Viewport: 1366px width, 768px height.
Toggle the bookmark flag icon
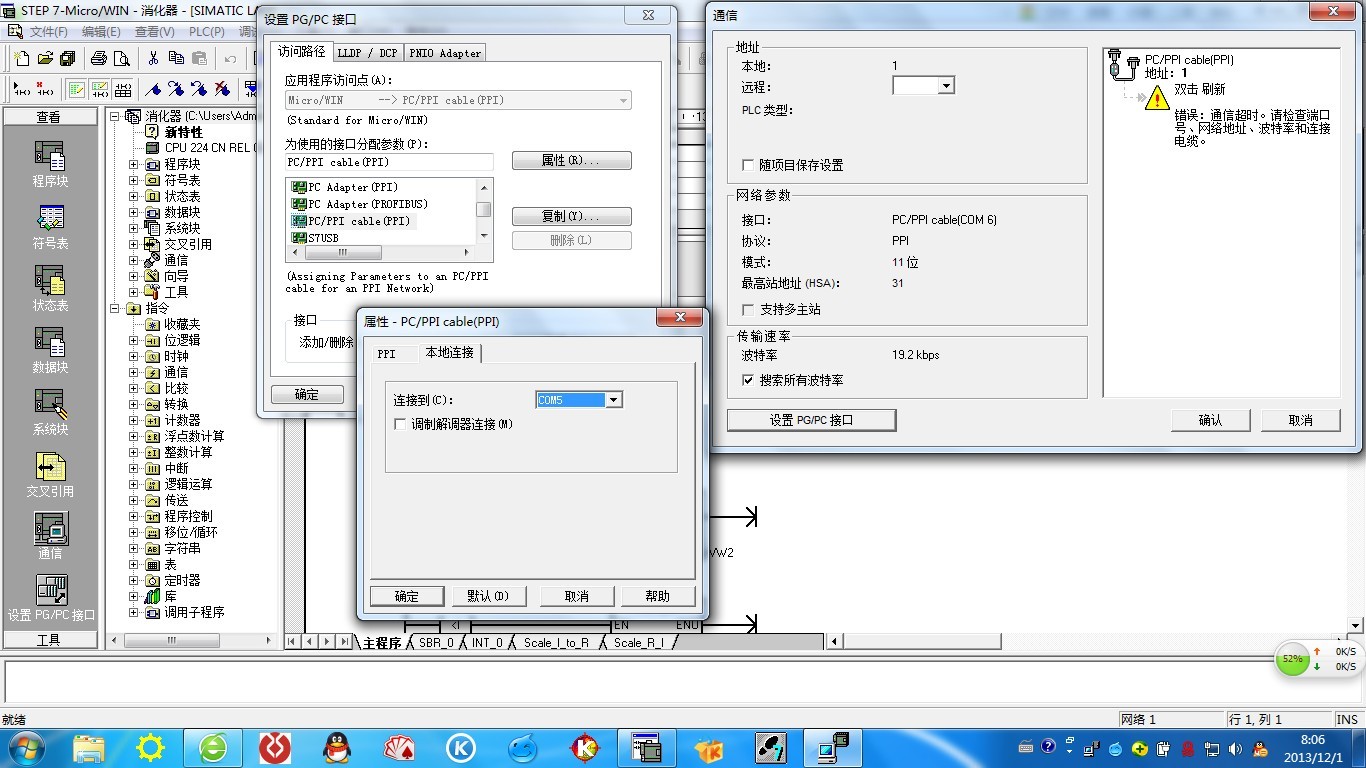154,89
